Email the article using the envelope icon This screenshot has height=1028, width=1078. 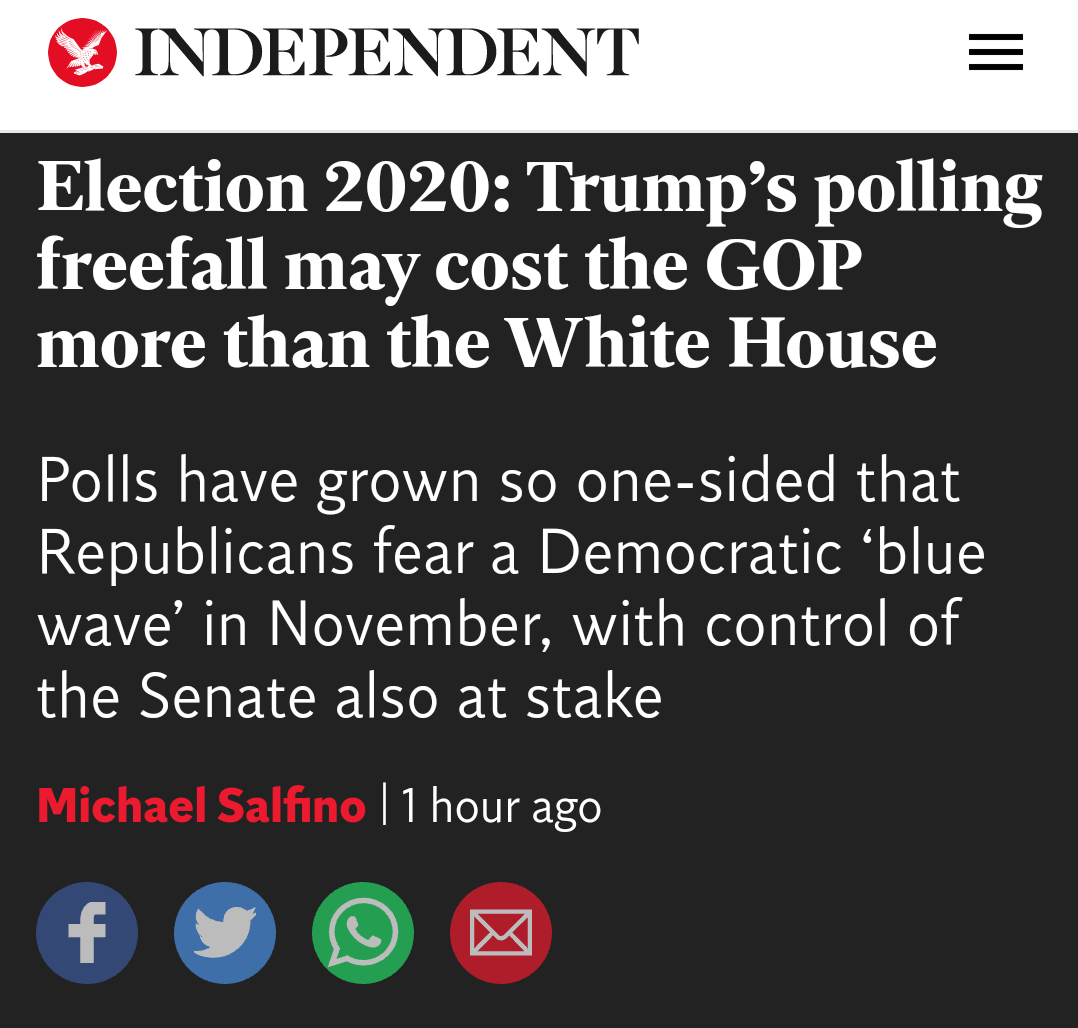(501, 932)
